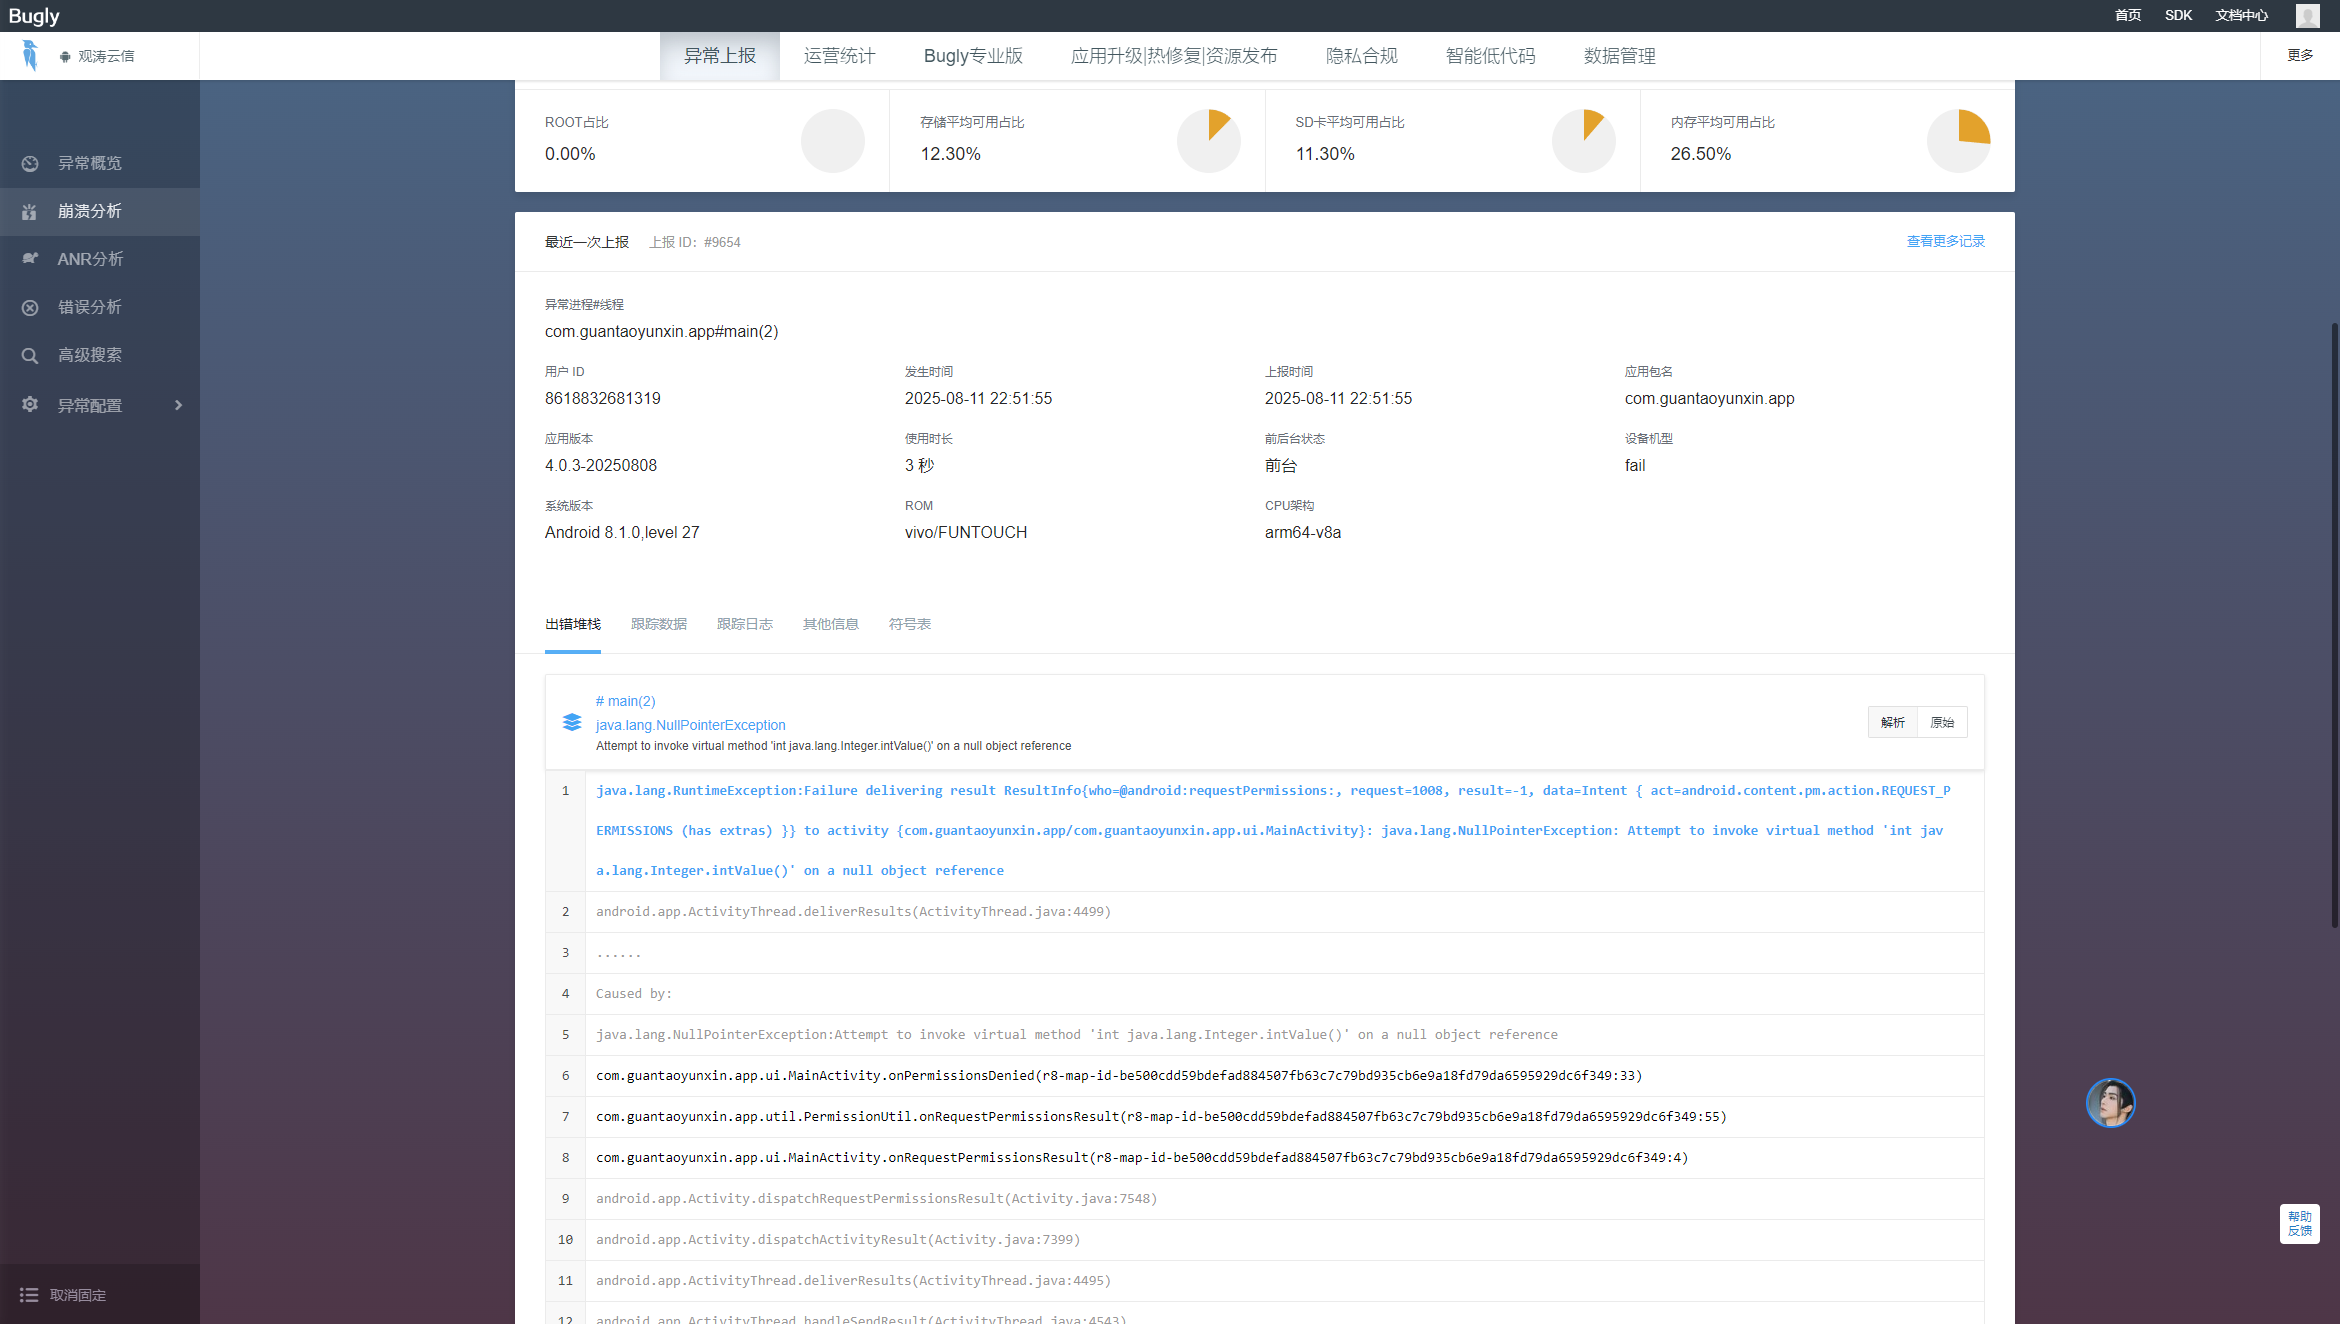This screenshot has width=2340, height=1324.
Task: Select the 崩溃分析 crash analysis icon
Action: pyautogui.click(x=29, y=211)
